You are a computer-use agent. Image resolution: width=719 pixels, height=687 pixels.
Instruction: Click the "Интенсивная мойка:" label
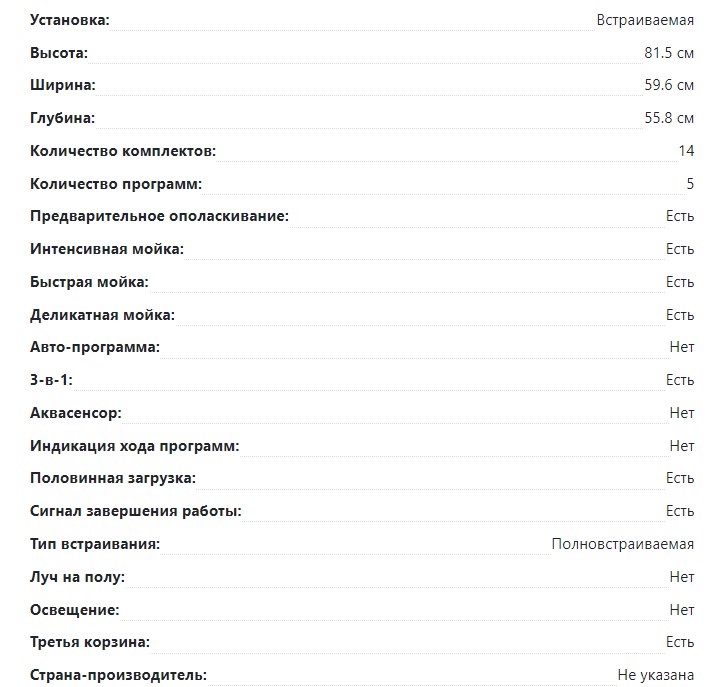click(107, 249)
